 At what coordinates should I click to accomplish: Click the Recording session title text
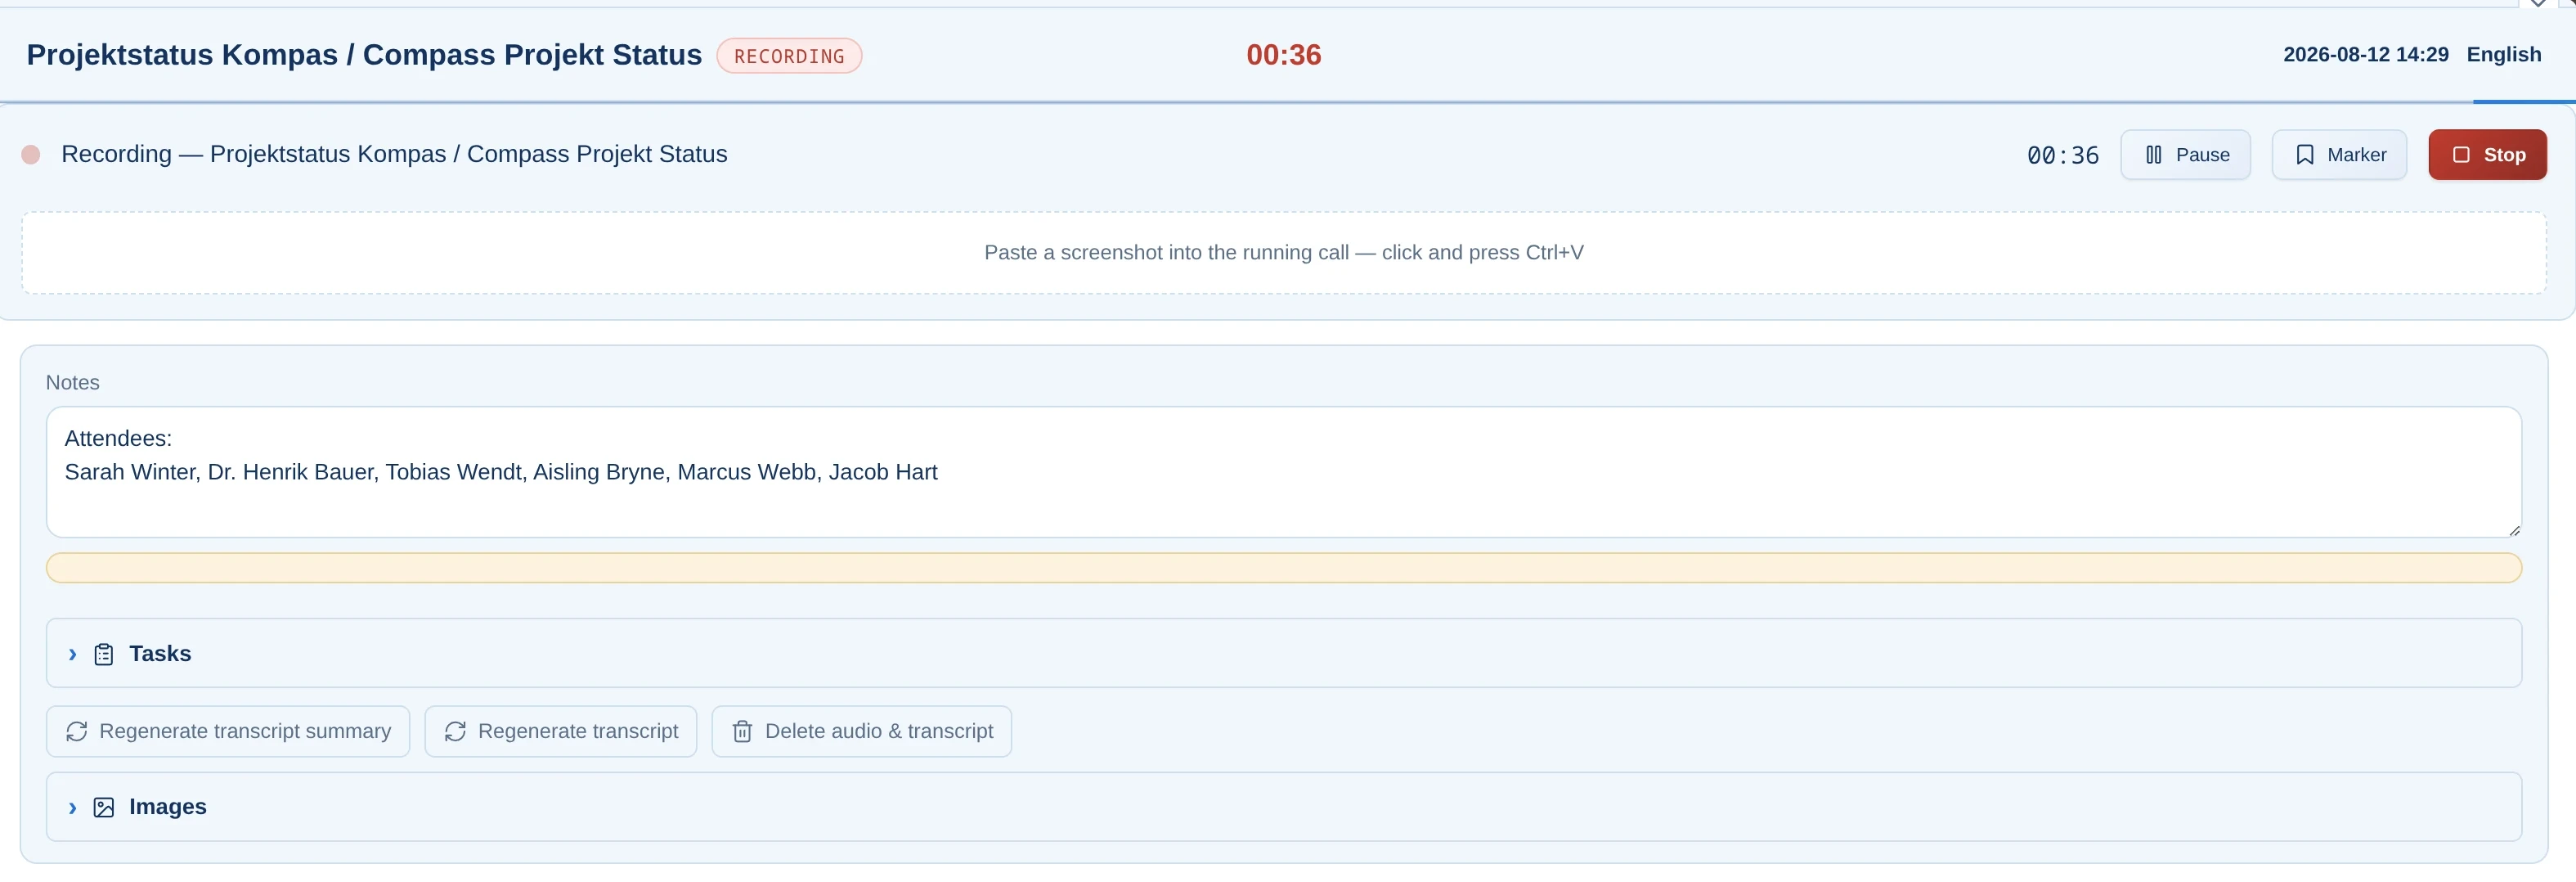tap(394, 154)
